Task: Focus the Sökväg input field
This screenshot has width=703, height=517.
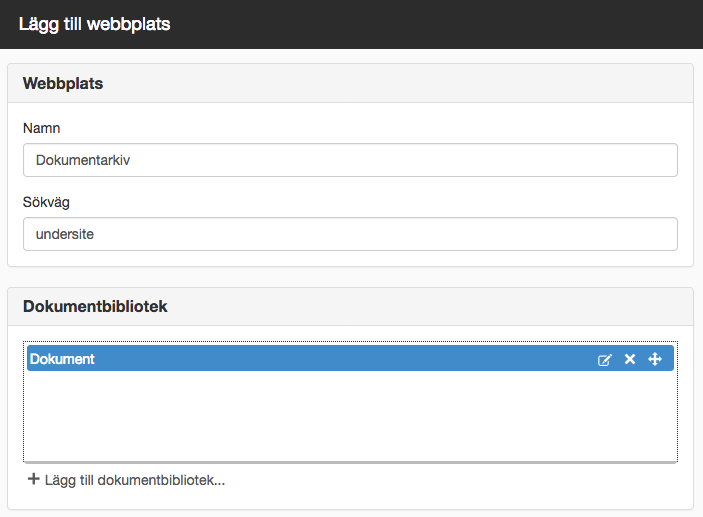Action: point(350,234)
